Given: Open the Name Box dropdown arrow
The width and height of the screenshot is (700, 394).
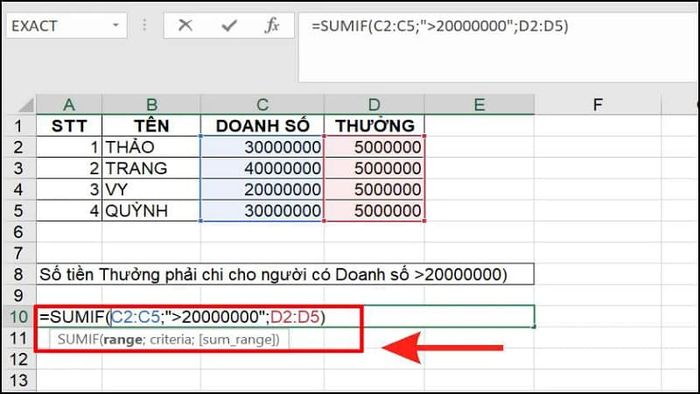Looking at the screenshot, I should pos(116,25).
